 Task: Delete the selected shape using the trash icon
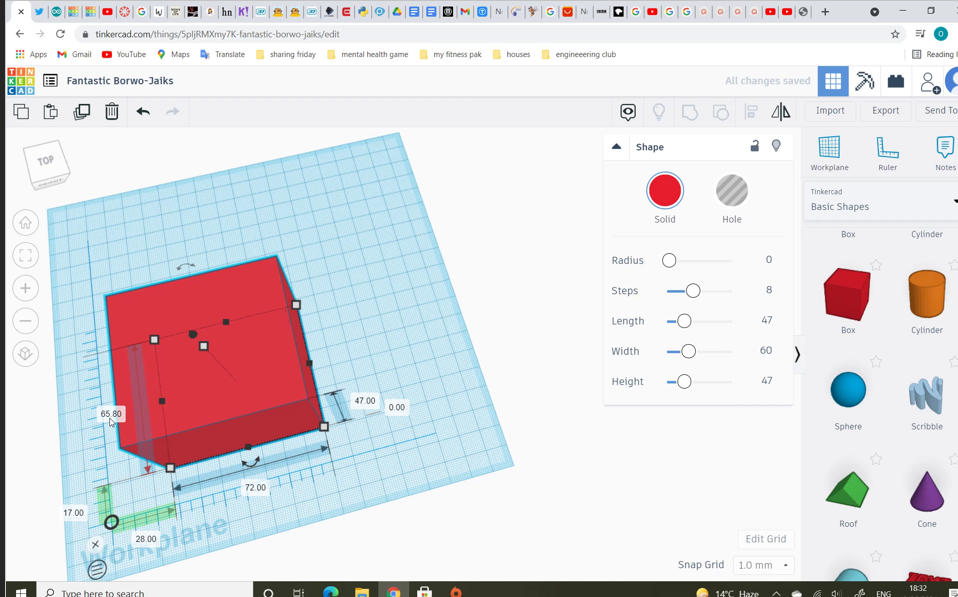coord(112,111)
